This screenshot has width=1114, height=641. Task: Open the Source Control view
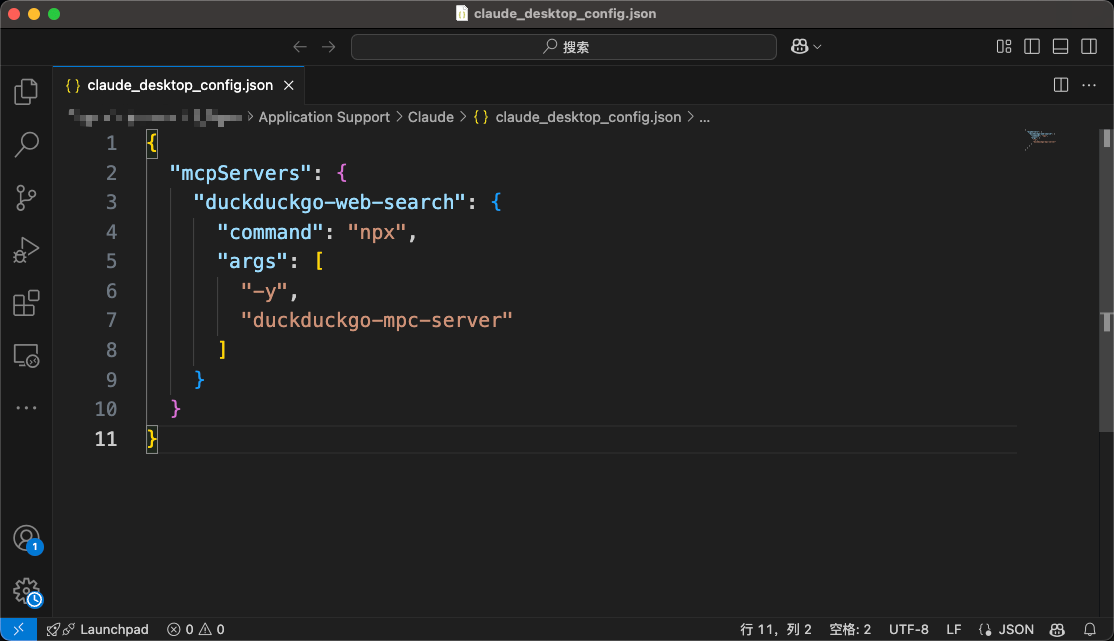[26, 198]
